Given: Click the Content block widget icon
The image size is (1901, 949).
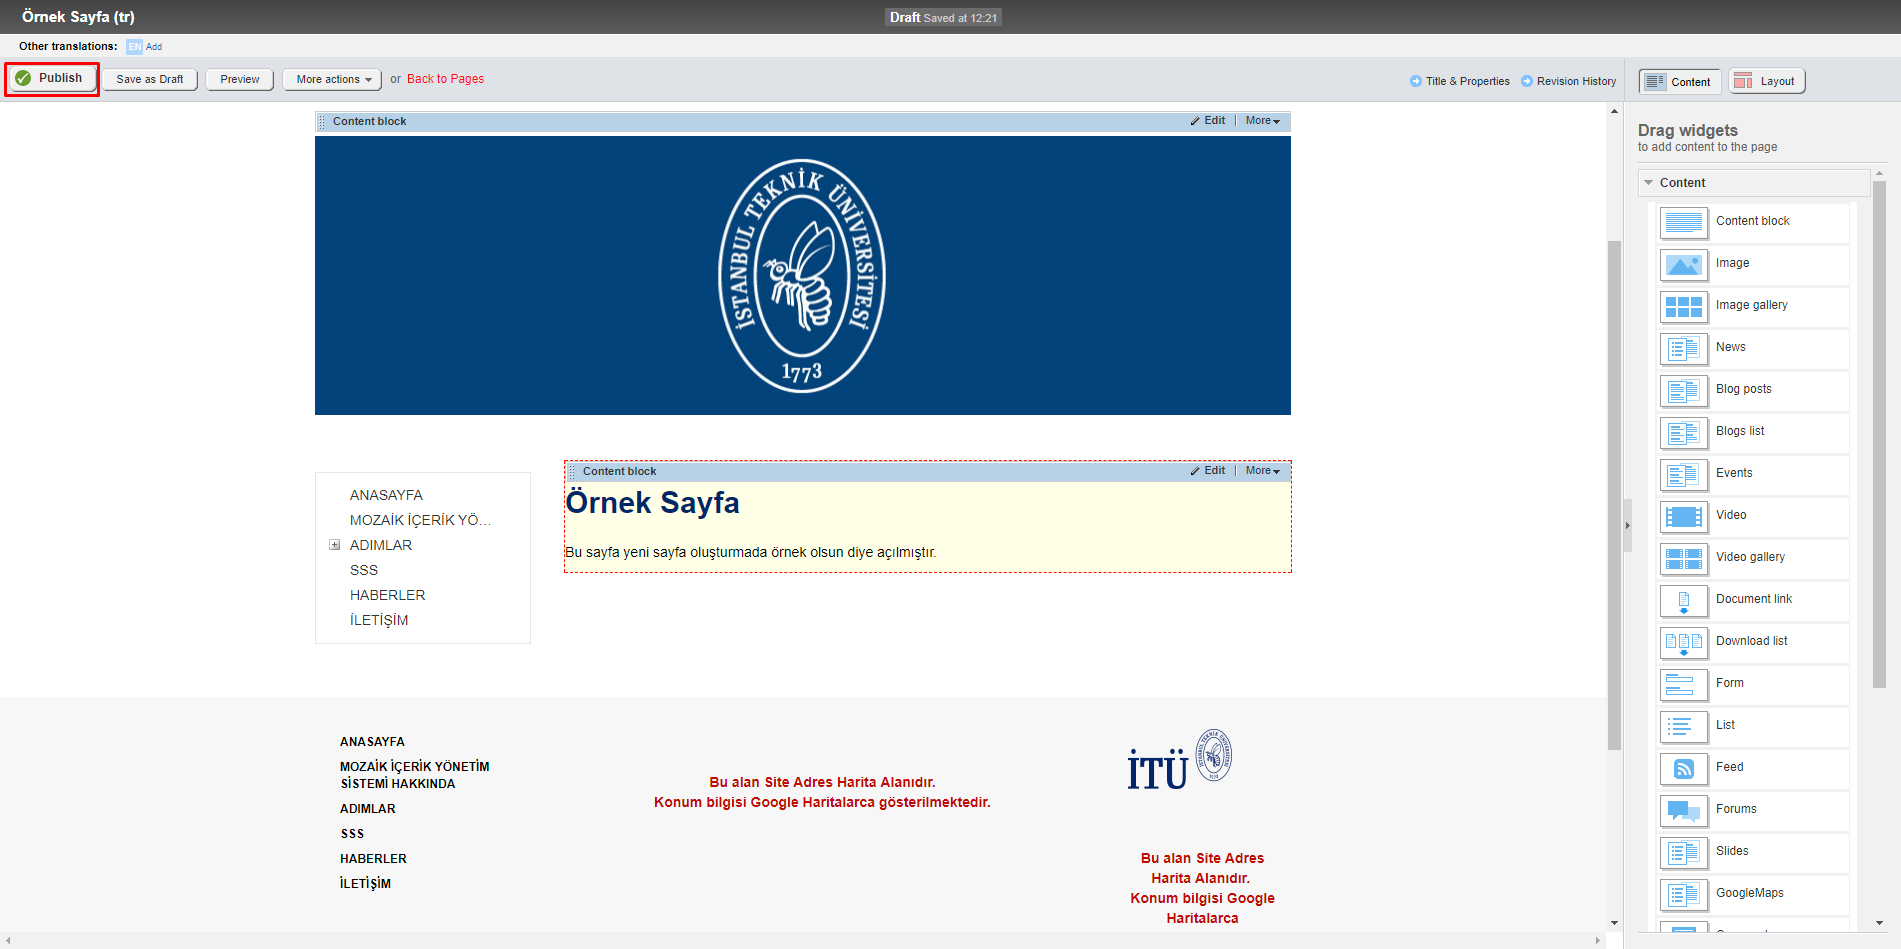Looking at the screenshot, I should [x=1684, y=222].
